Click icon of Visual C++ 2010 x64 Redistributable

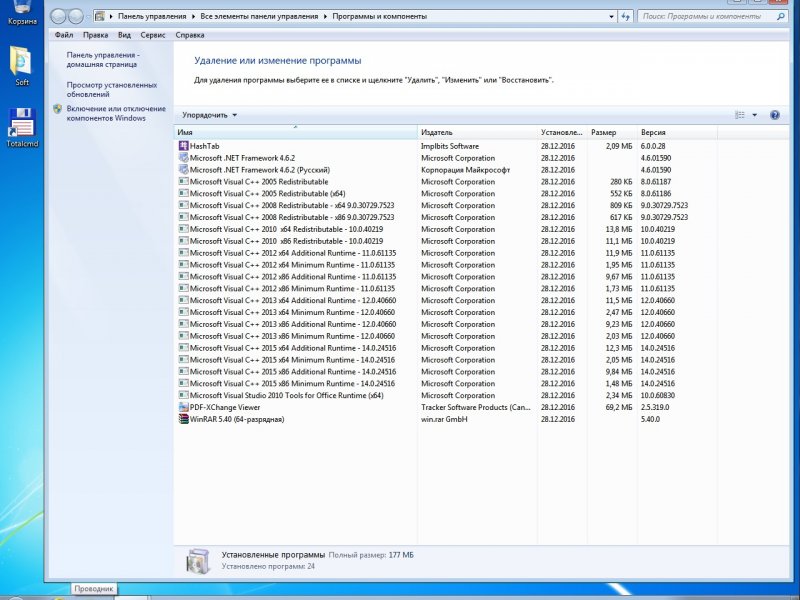184,229
